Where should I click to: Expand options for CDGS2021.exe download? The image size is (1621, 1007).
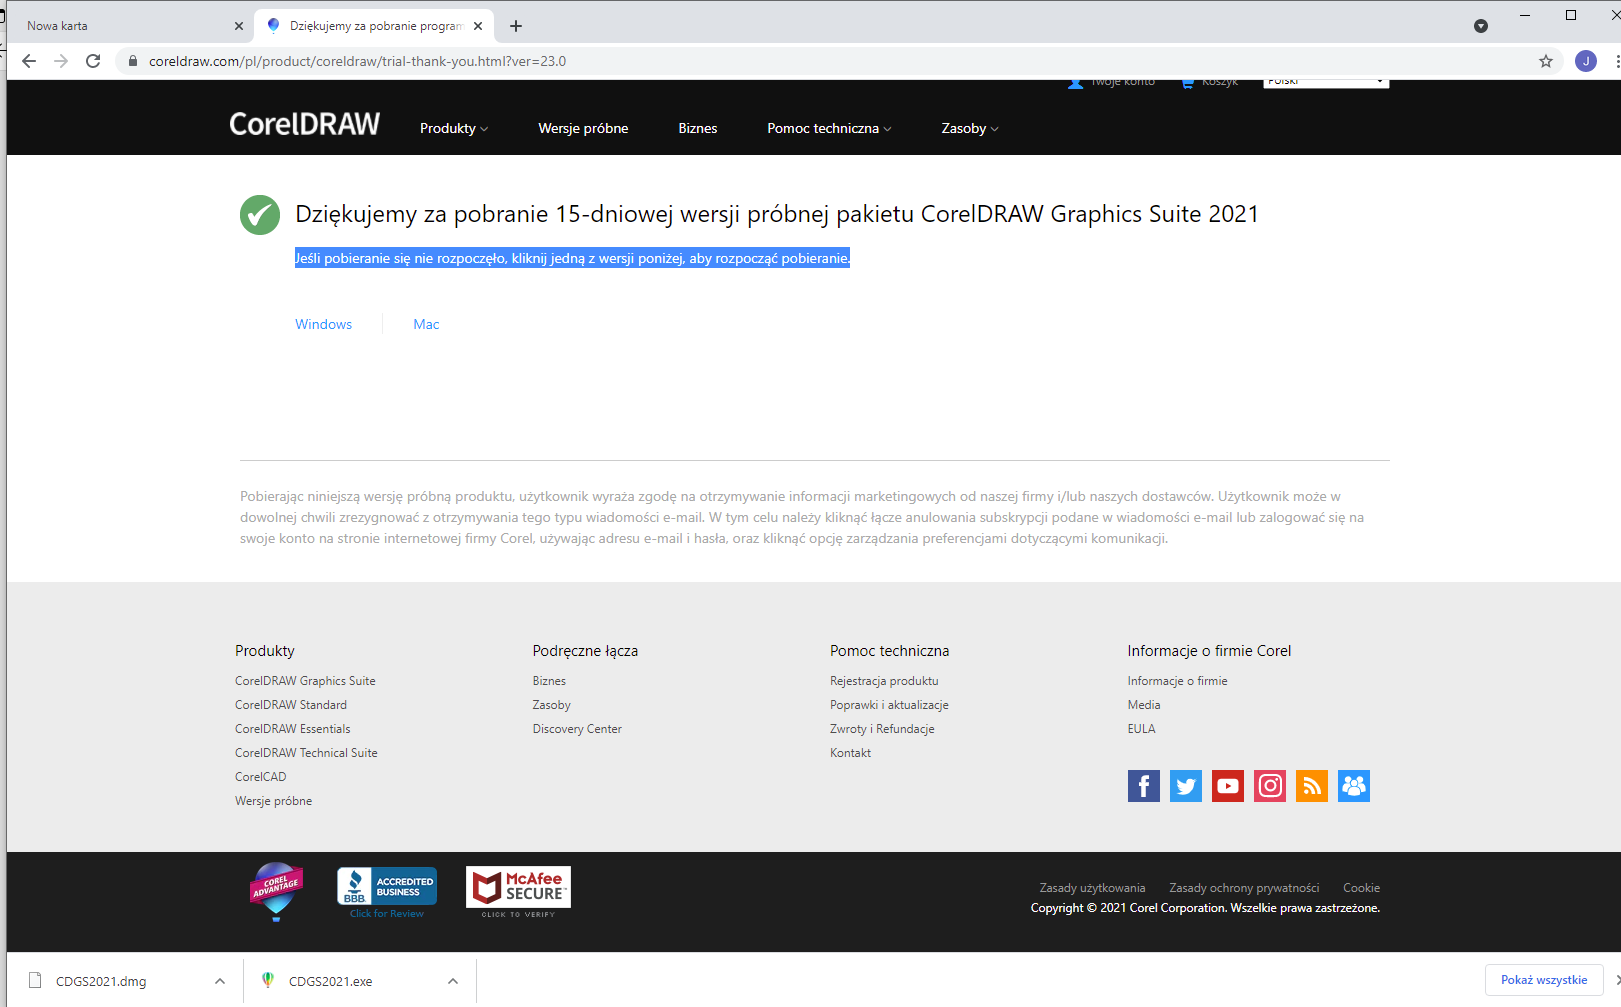point(453,981)
